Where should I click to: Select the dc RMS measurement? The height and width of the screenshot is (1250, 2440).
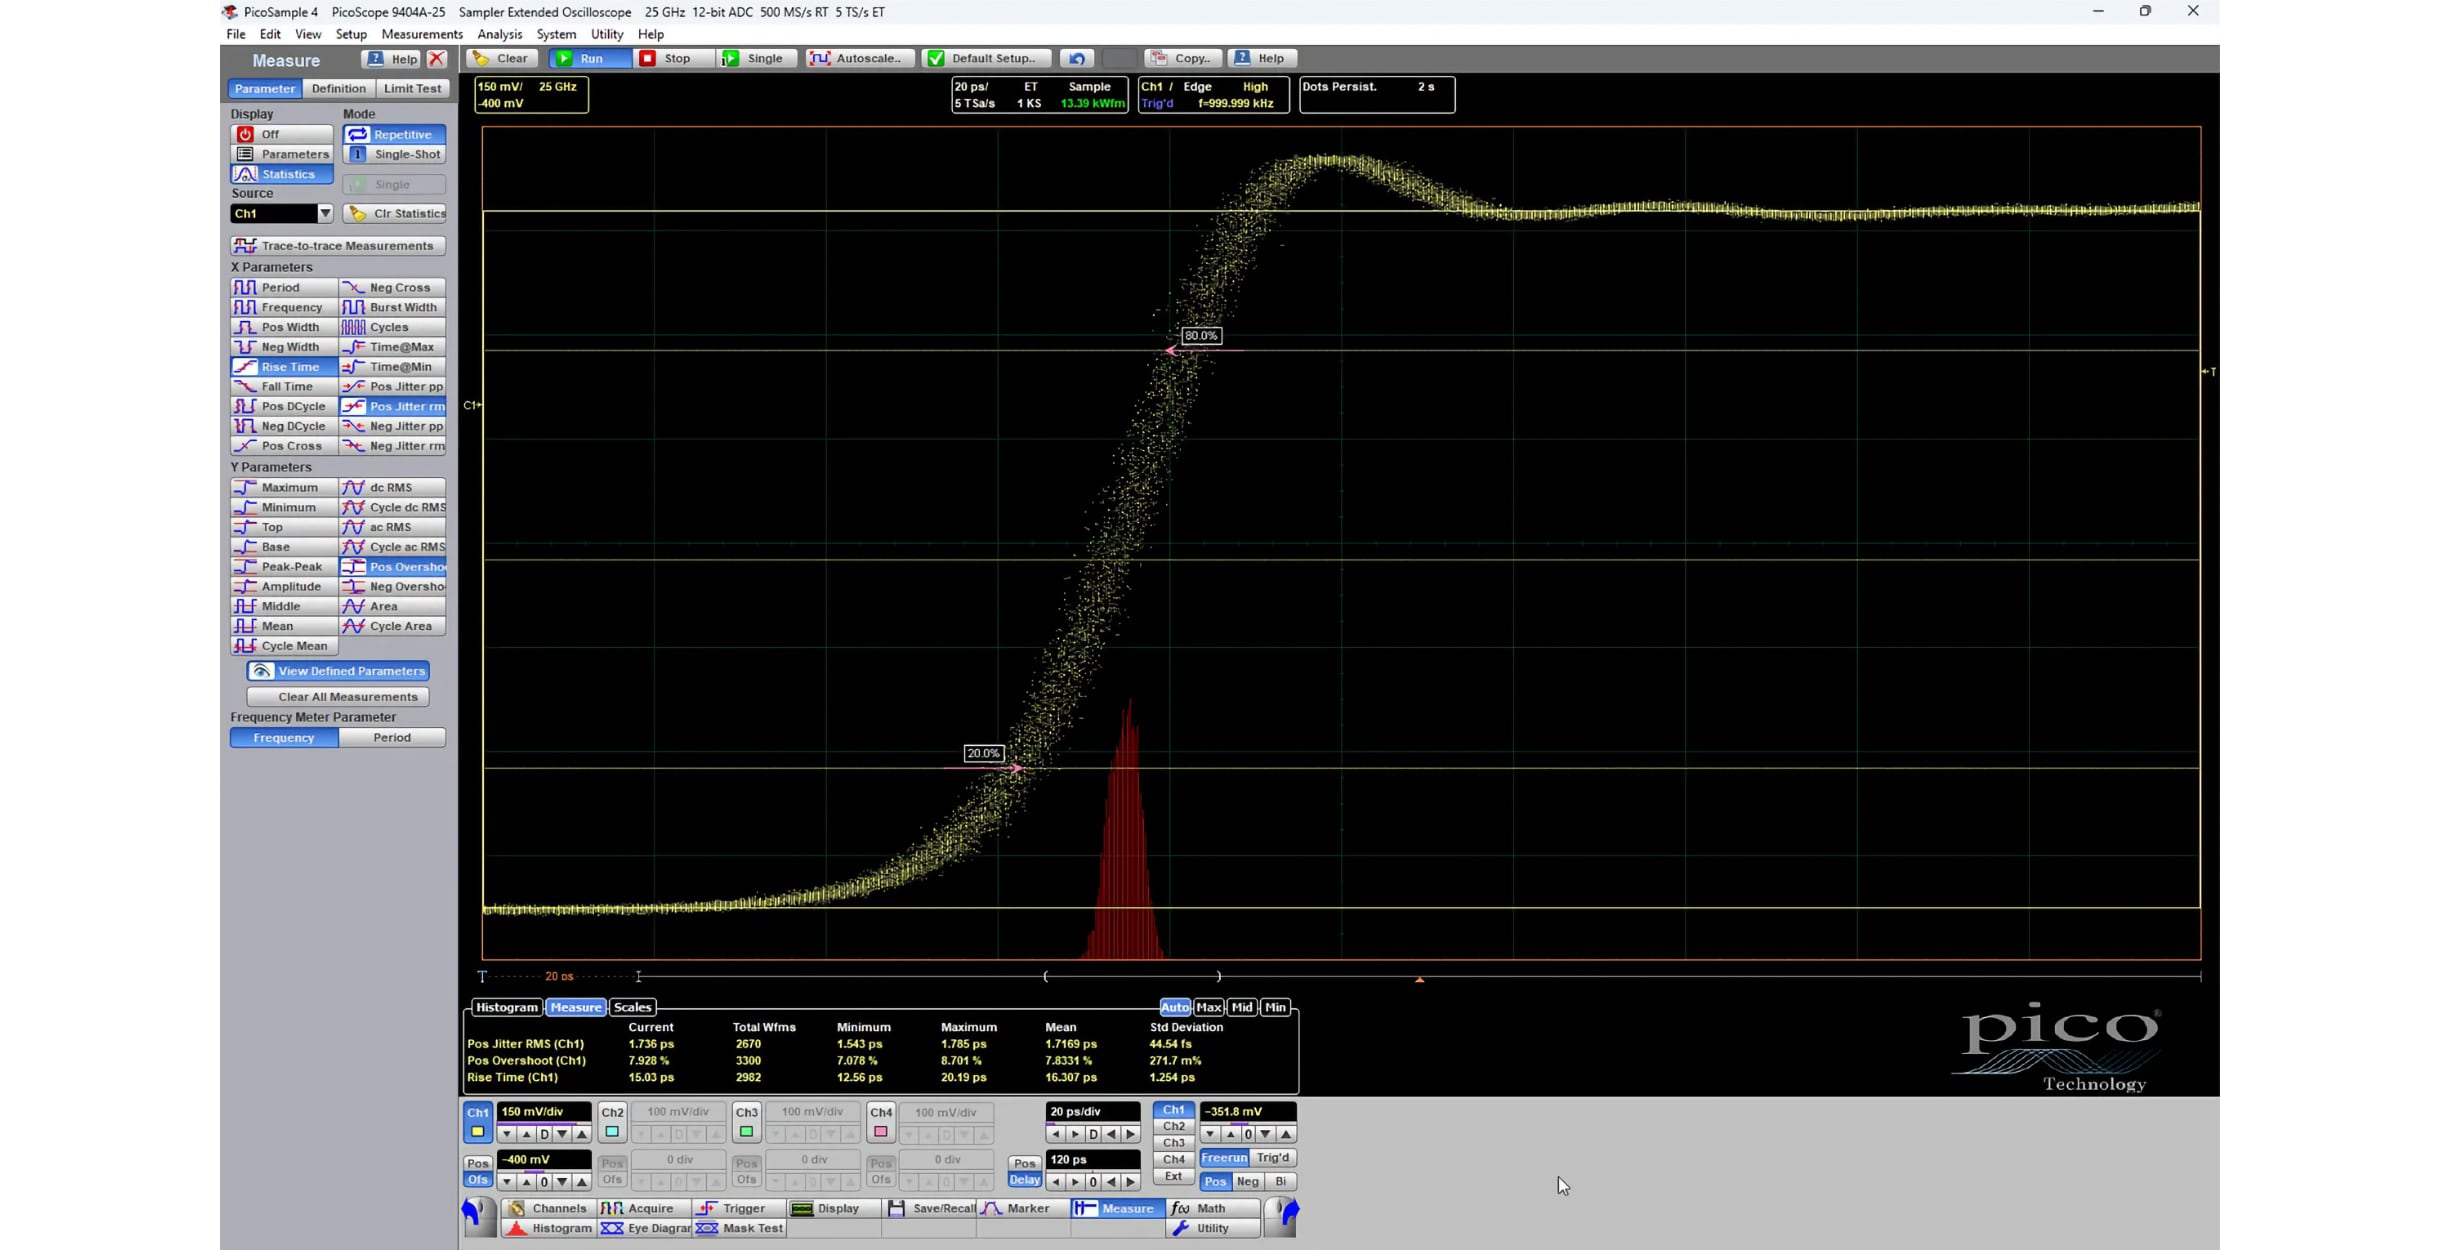(x=393, y=488)
